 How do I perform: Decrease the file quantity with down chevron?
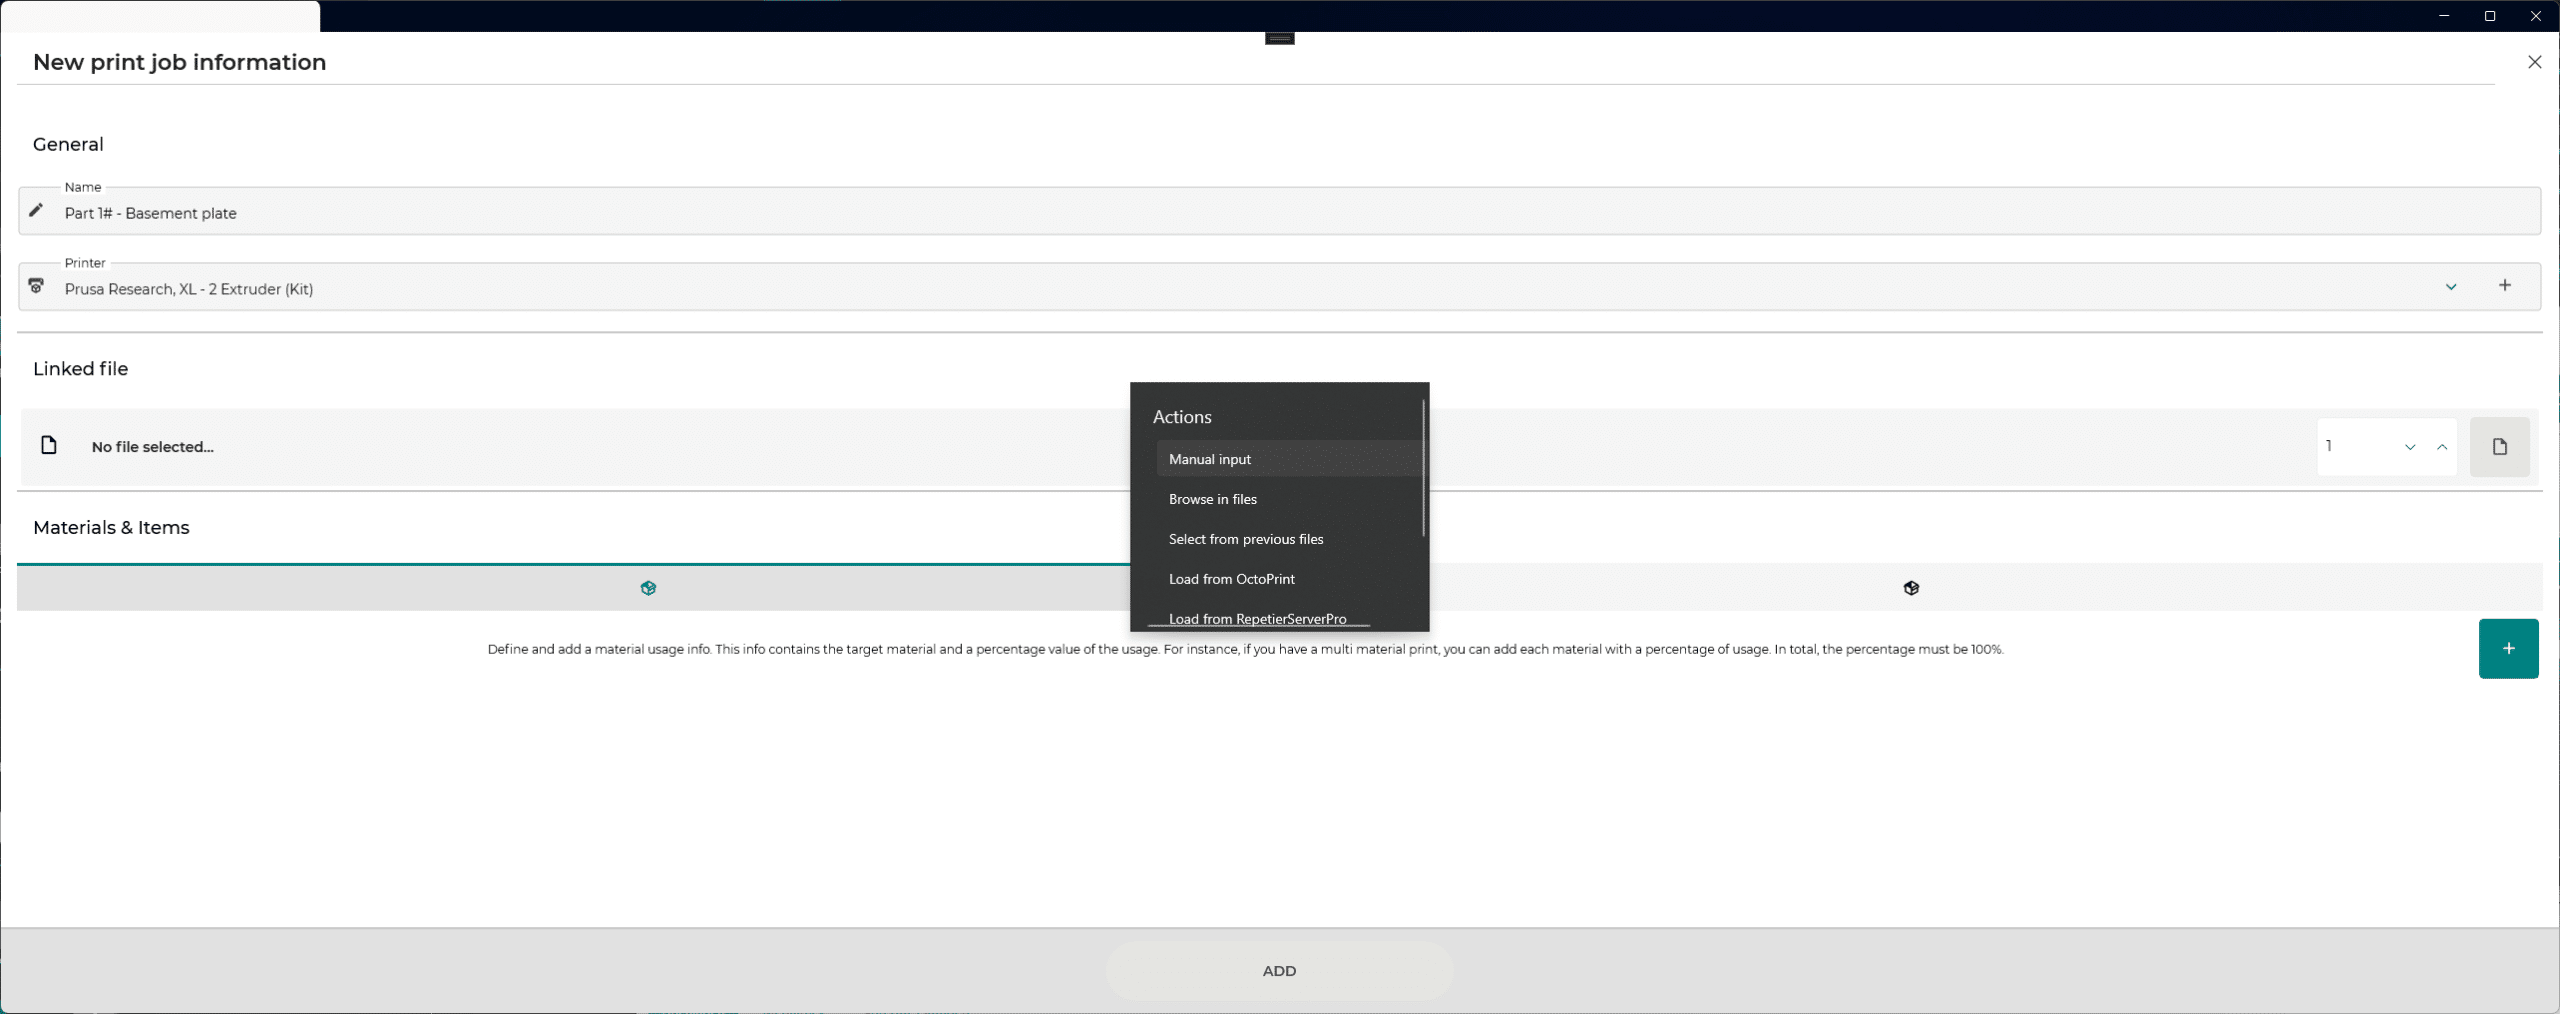2410,447
